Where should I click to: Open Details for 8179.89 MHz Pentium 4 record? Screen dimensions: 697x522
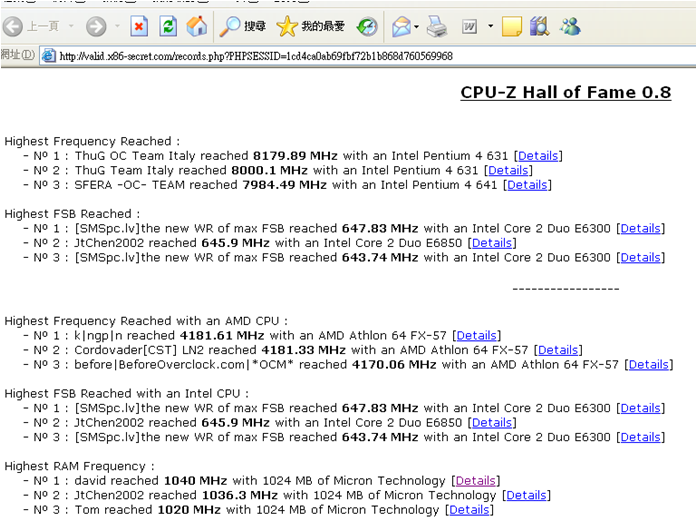tap(538, 156)
